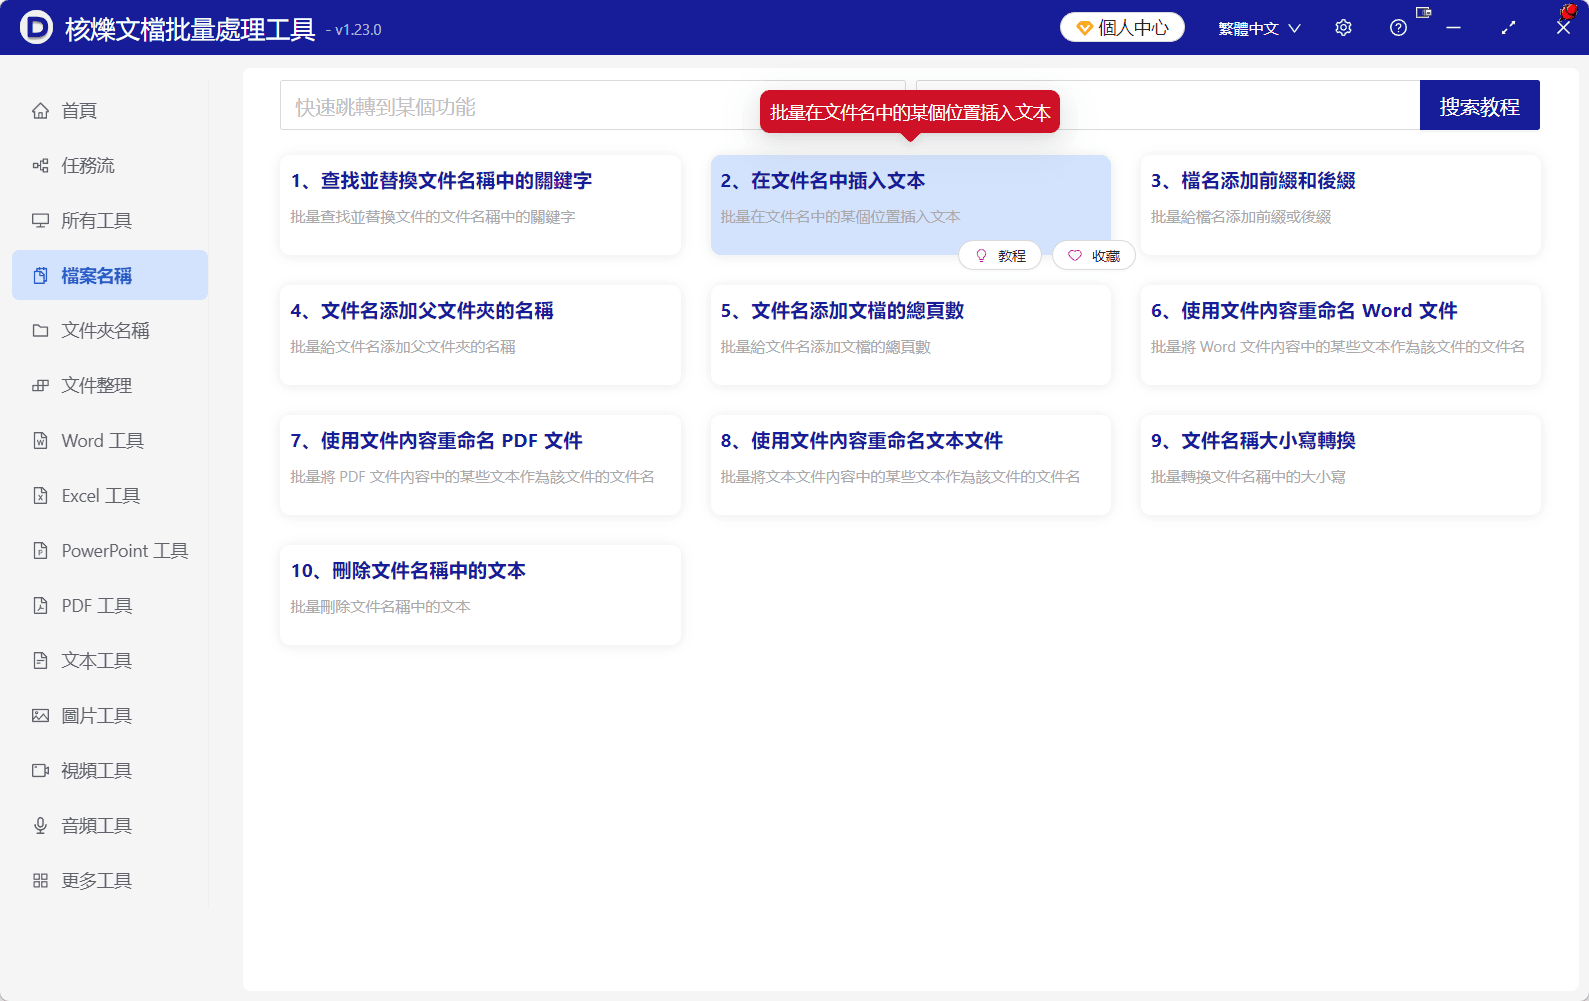1589x1001 pixels.
Task: Click the lightbulb icon on 教程 button
Action: (981, 256)
